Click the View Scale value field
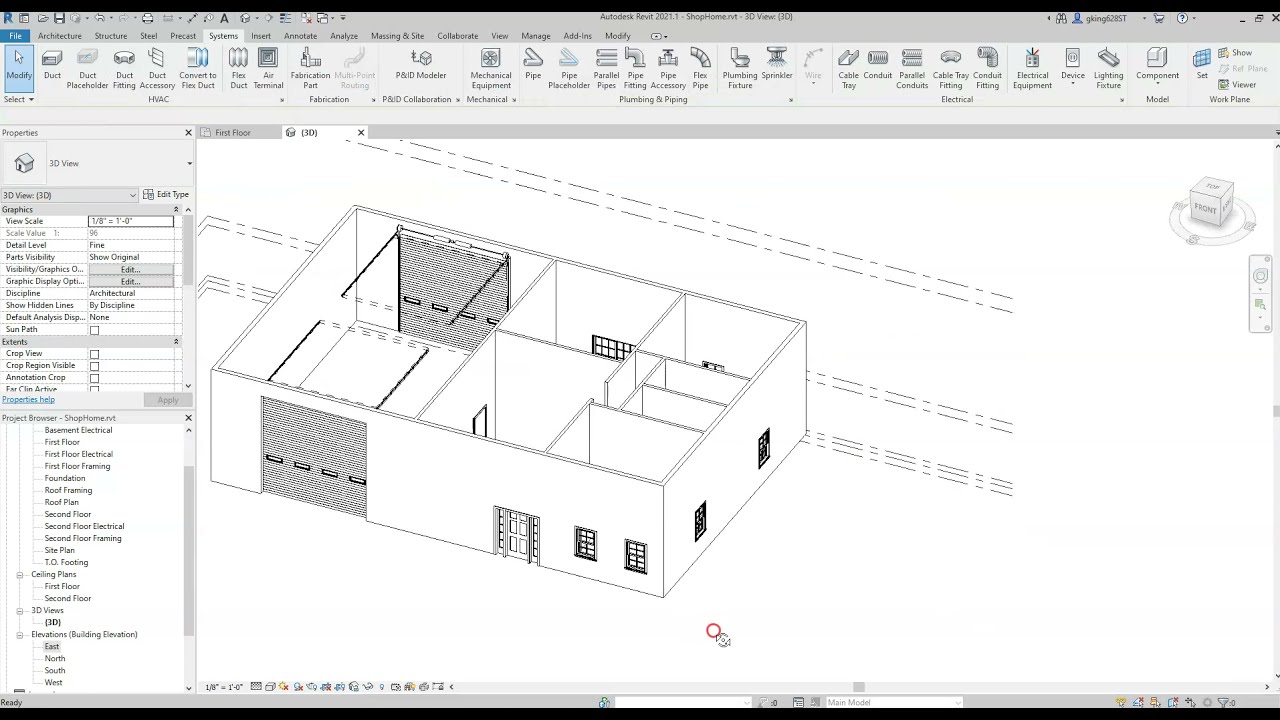The width and height of the screenshot is (1280, 720). 131,221
